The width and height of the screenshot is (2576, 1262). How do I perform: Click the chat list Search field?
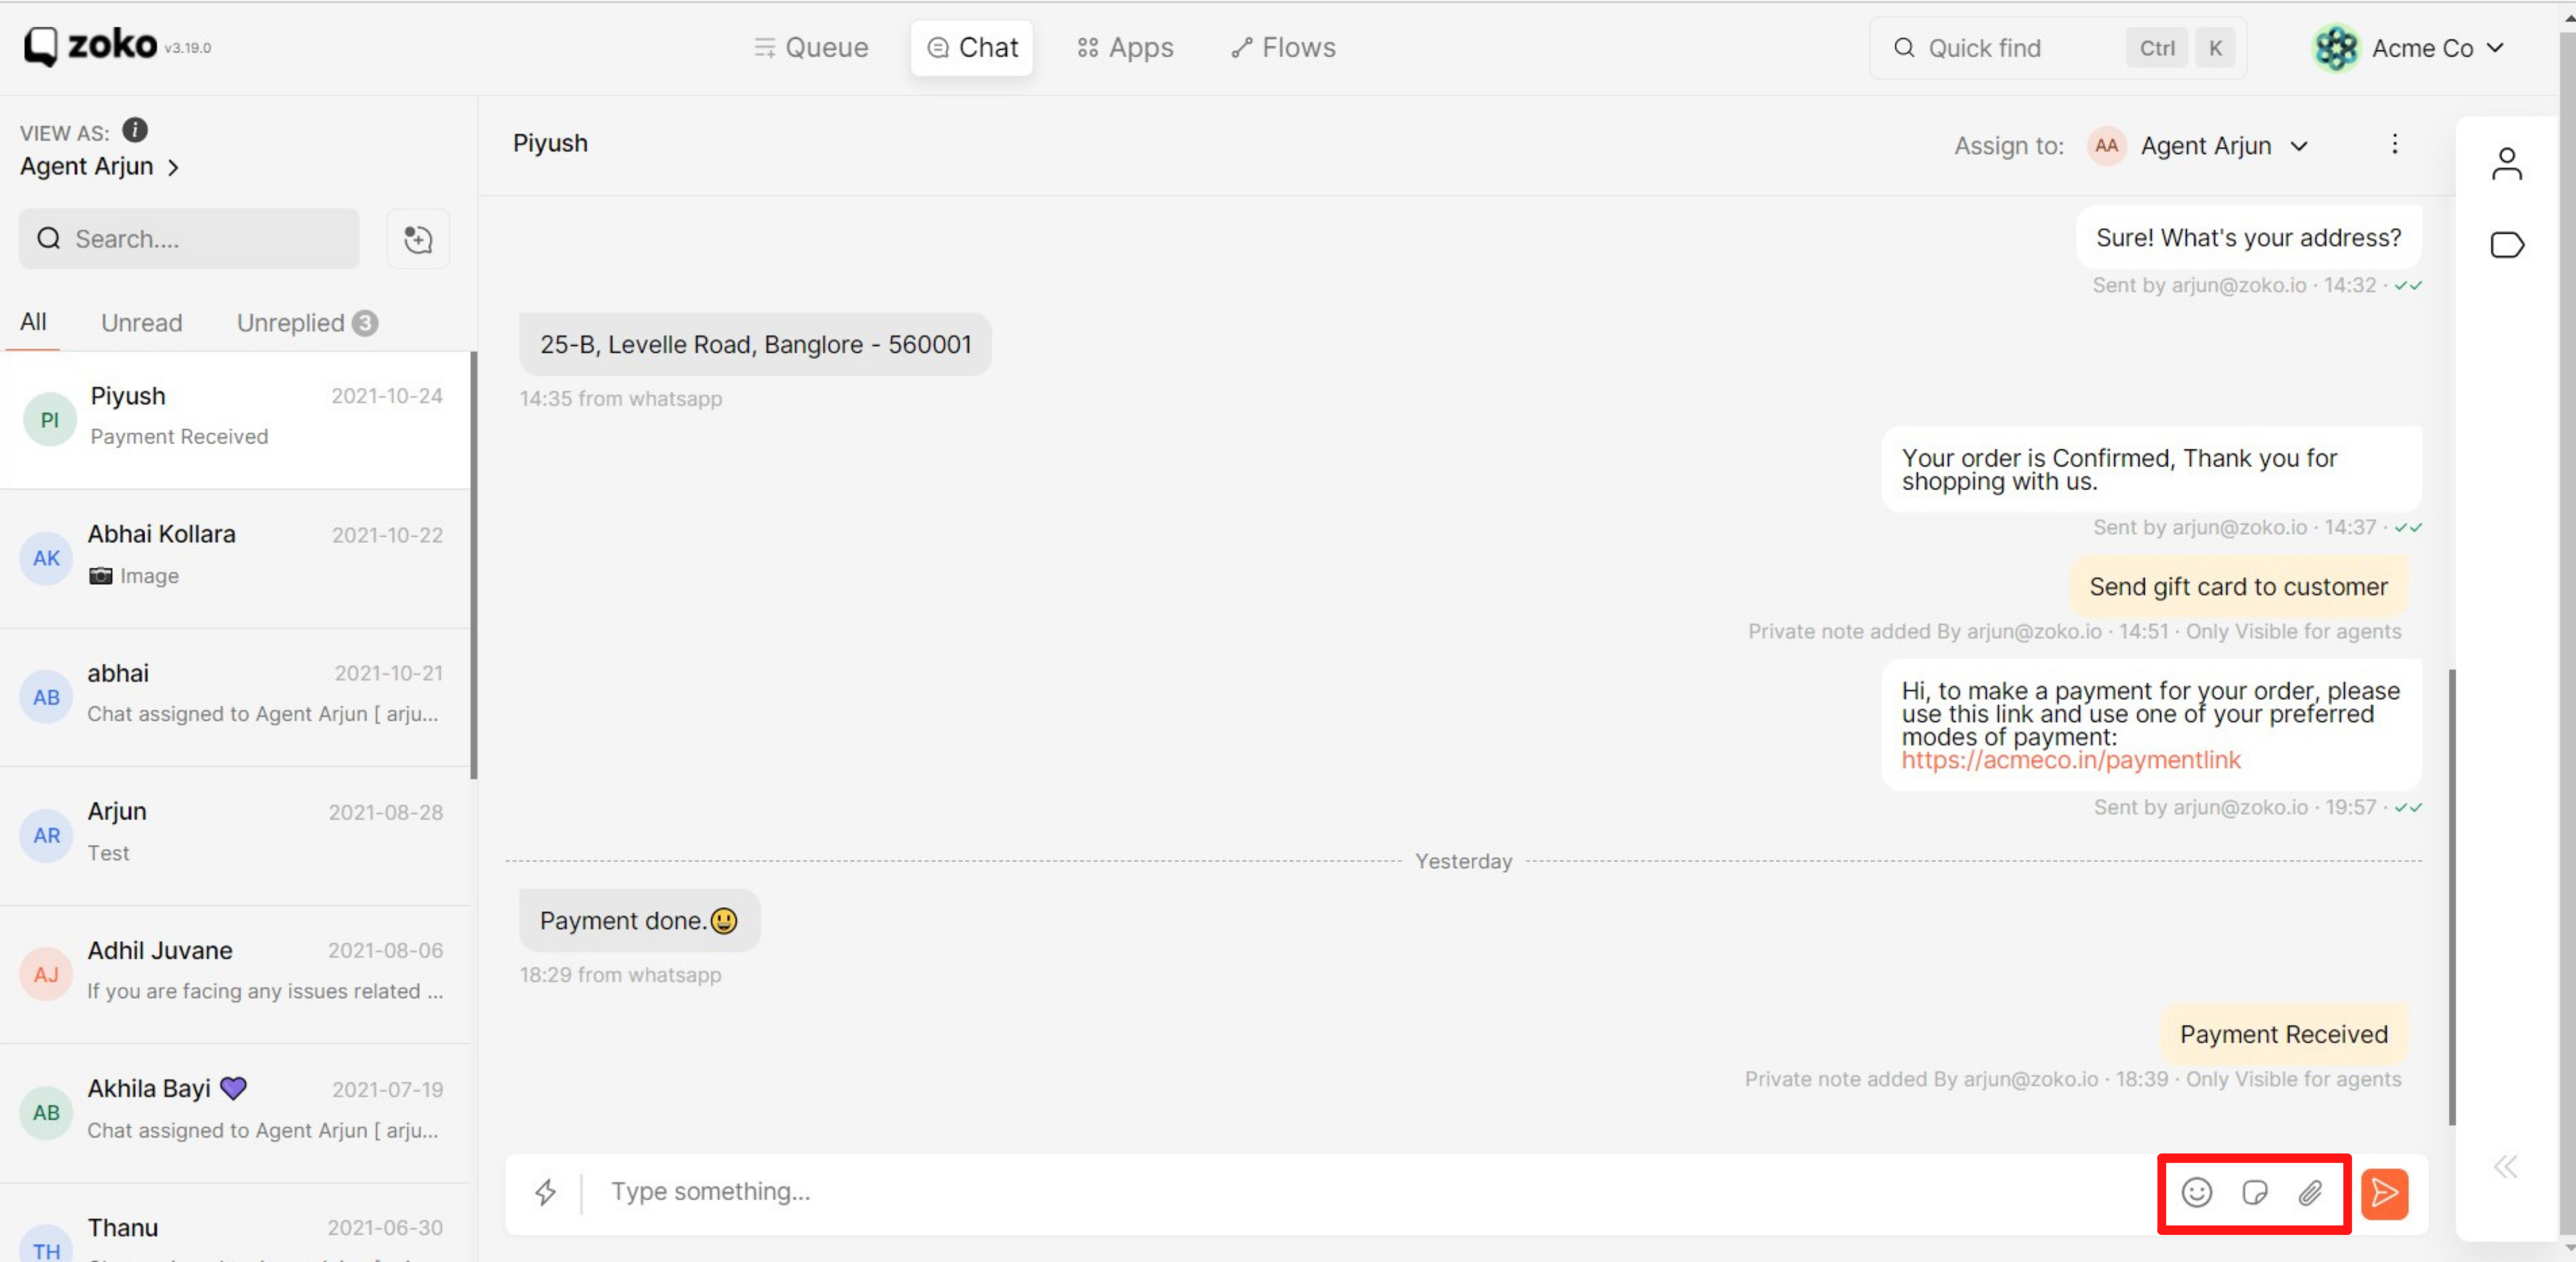click(189, 239)
